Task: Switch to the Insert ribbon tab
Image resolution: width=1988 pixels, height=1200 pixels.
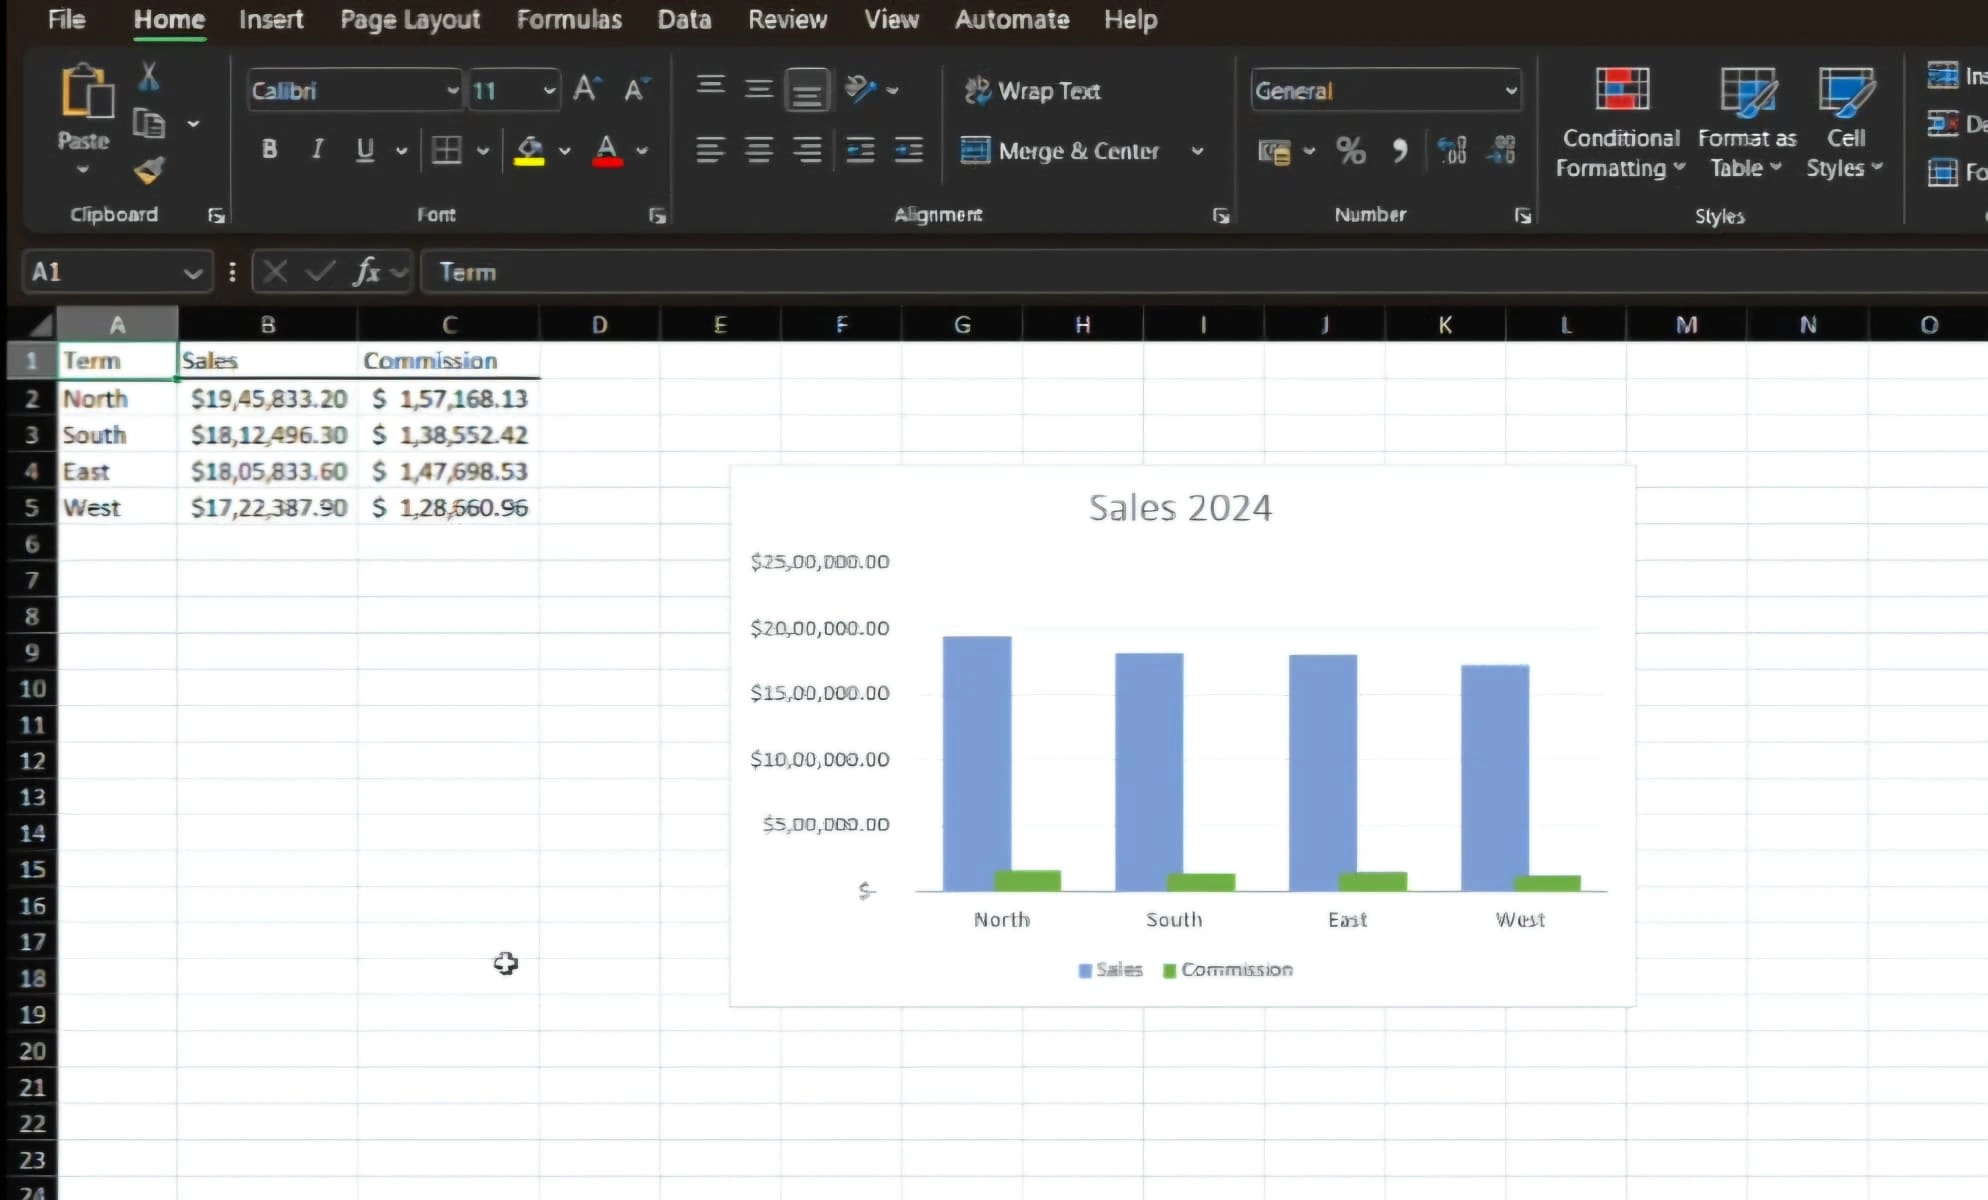Action: pyautogui.click(x=271, y=19)
